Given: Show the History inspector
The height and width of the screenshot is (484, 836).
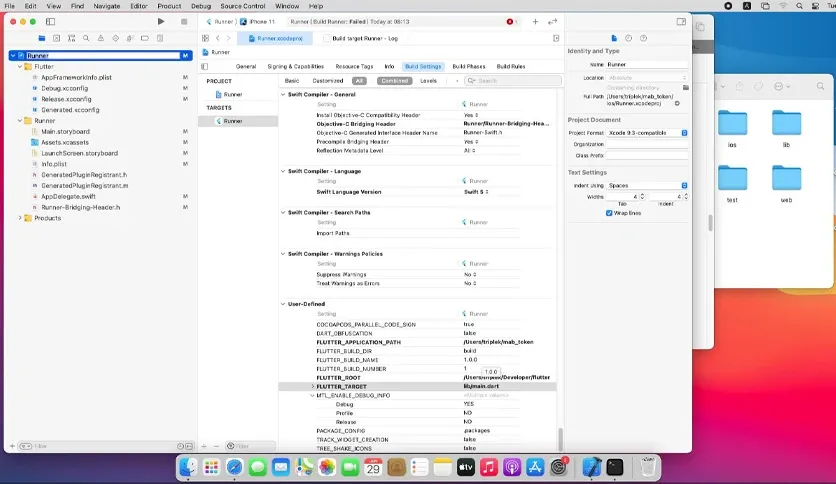Looking at the screenshot, I should click(x=629, y=38).
